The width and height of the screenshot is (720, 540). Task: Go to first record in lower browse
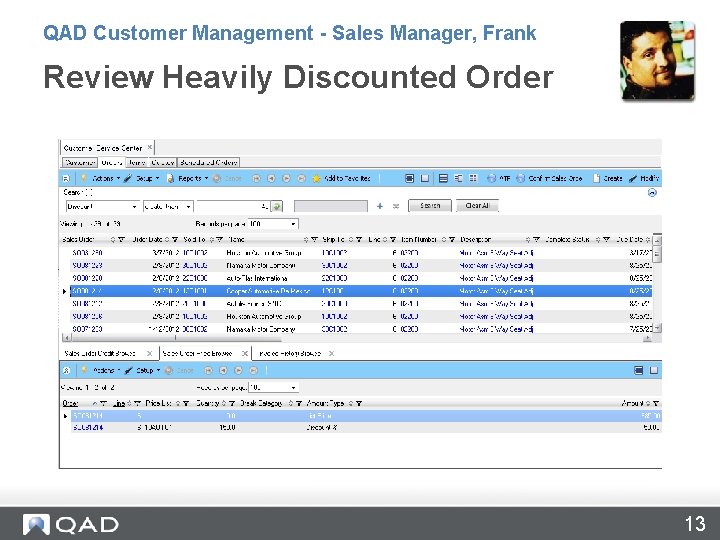(x=208, y=370)
